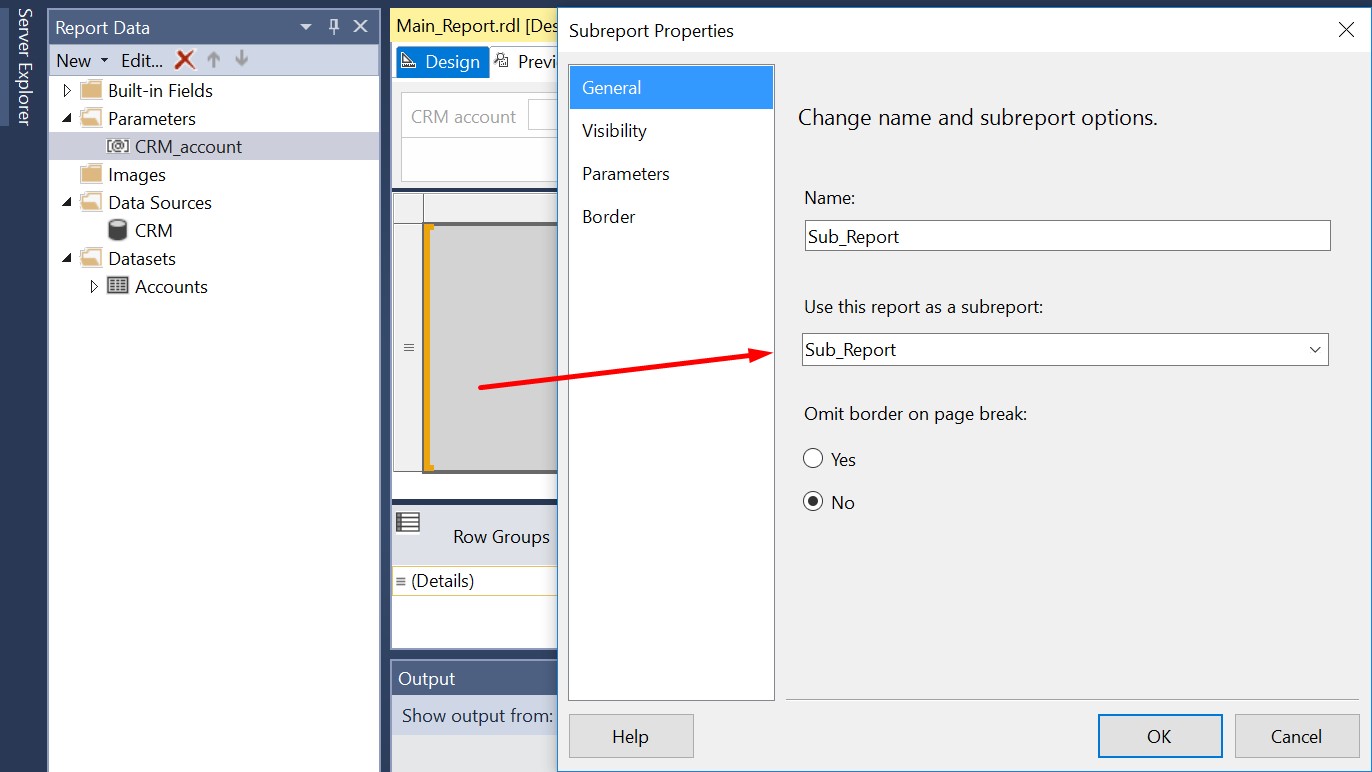Click the Help button in the dialog

coord(631,736)
